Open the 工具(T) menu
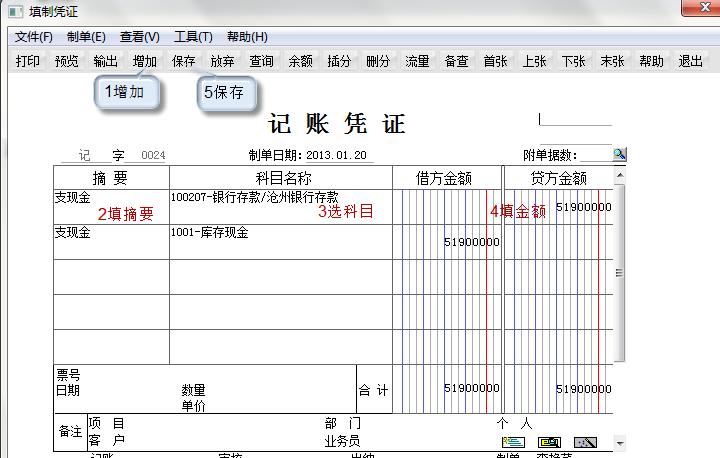Viewport: 720px width, 458px height. [x=193, y=37]
